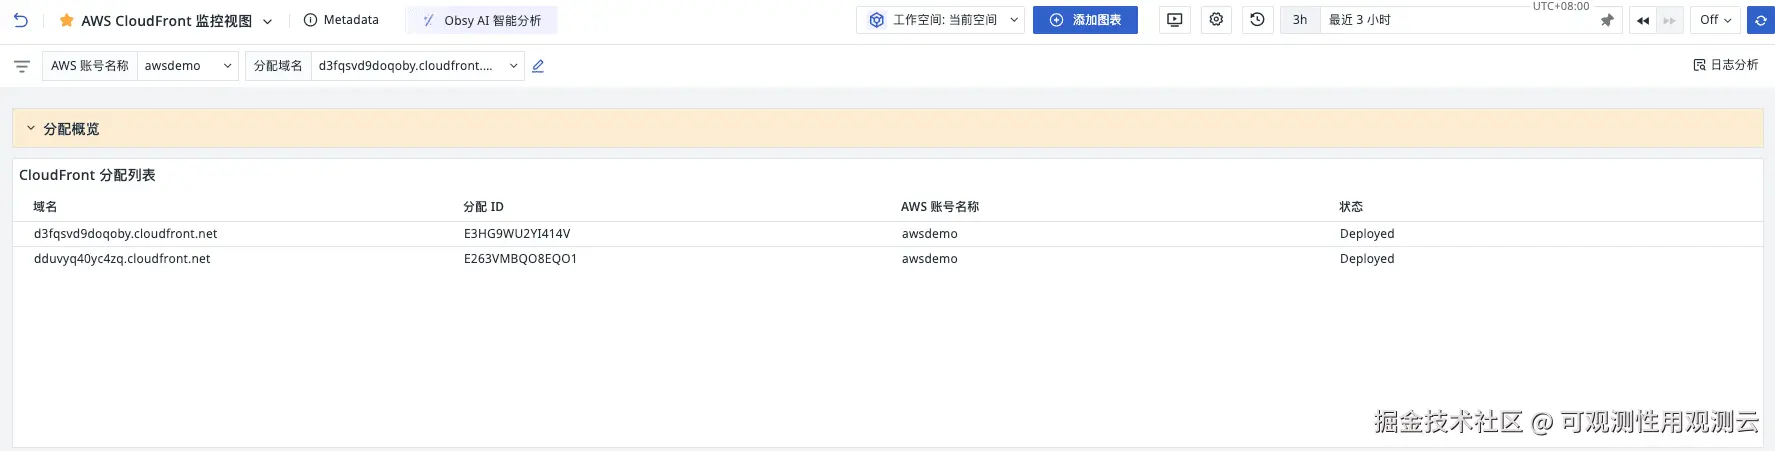1775x451 pixels.
Task: Click the 域名 column header
Action: pyautogui.click(x=45, y=207)
